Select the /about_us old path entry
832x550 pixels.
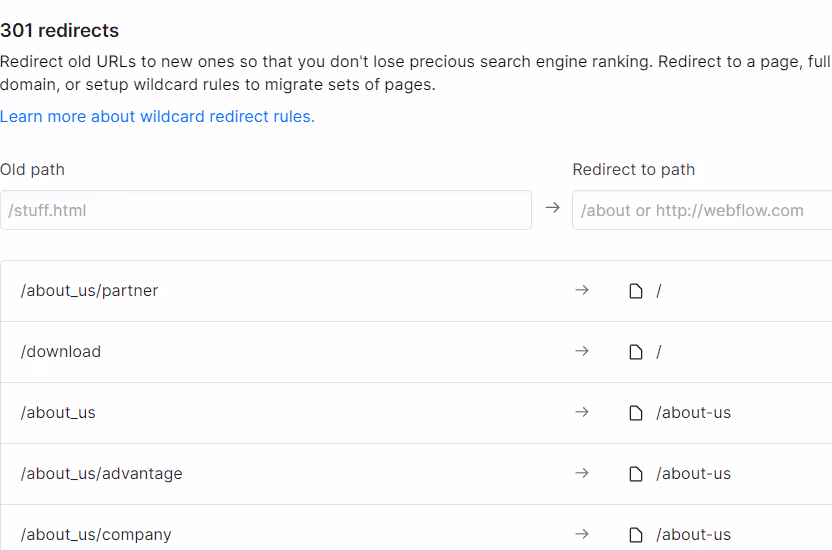click(x=58, y=413)
